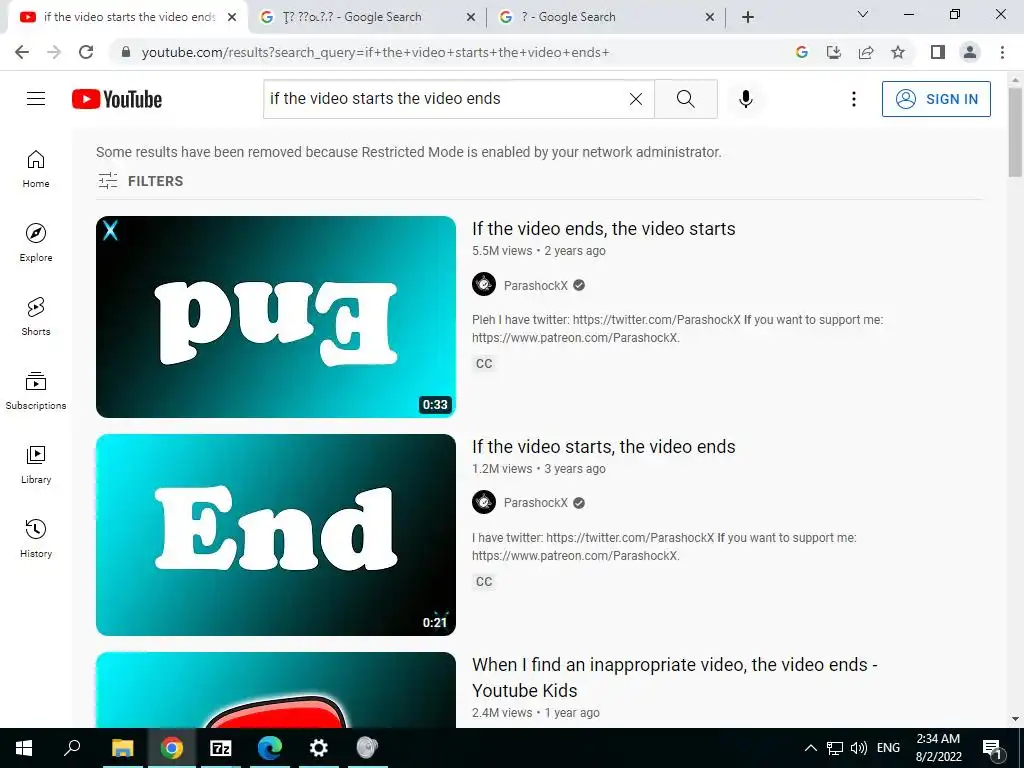Toggle the Chrome side panel
This screenshot has height=768, width=1024.
(x=938, y=52)
